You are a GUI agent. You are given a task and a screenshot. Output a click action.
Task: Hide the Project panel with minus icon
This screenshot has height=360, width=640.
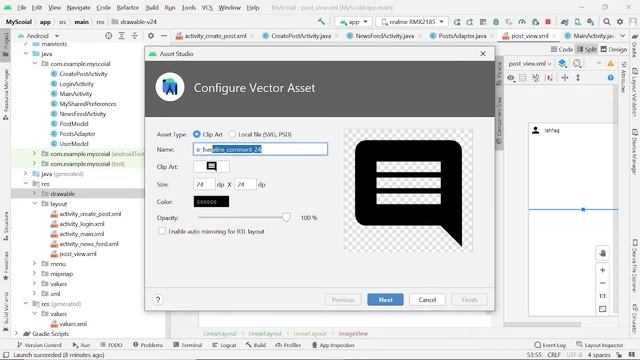pos(164,36)
